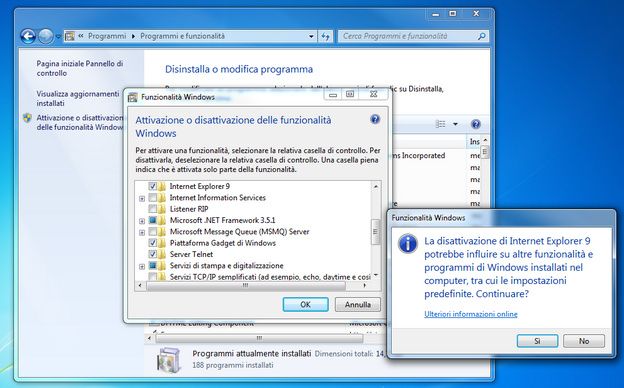
Task: Open Visualizza aggiornamenti installati link
Action: tap(78, 99)
